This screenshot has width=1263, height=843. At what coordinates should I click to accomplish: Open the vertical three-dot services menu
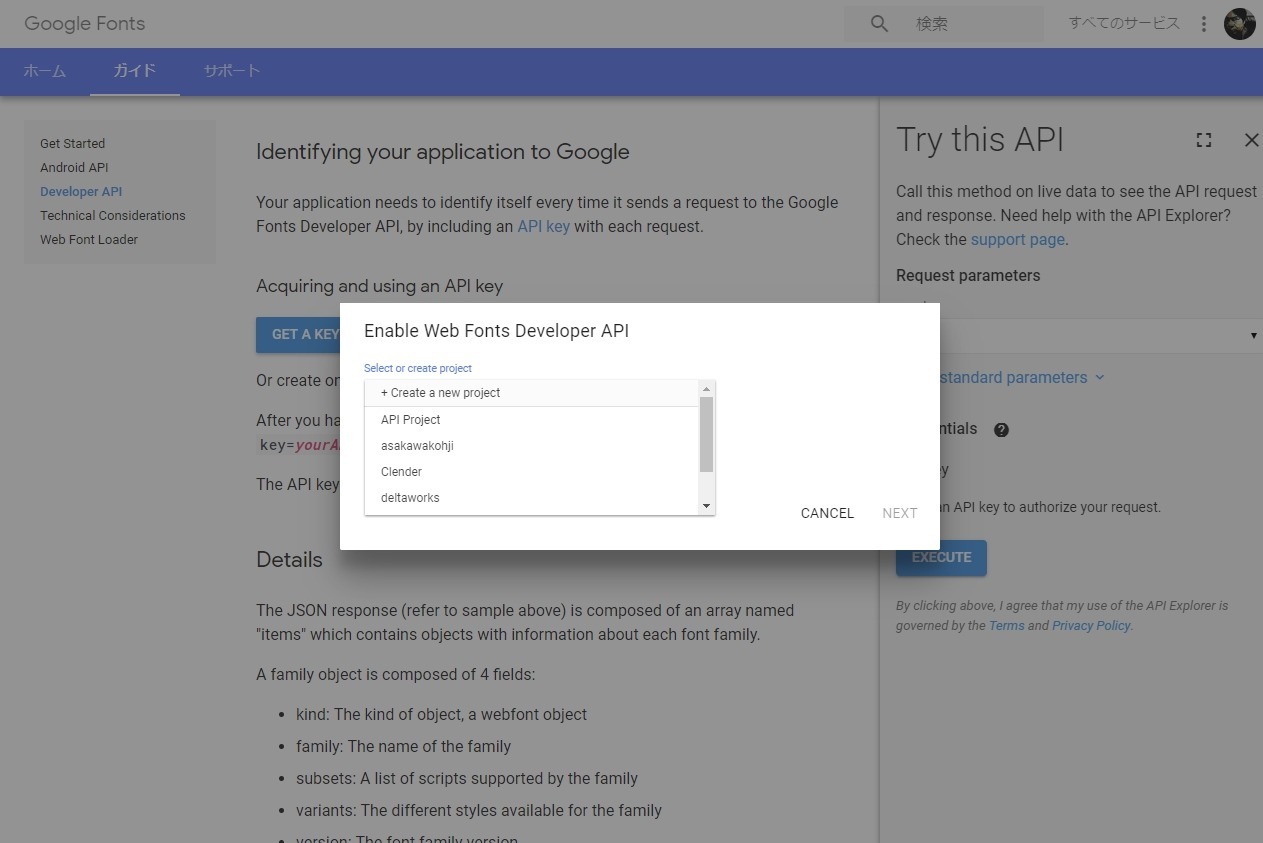(x=1204, y=23)
